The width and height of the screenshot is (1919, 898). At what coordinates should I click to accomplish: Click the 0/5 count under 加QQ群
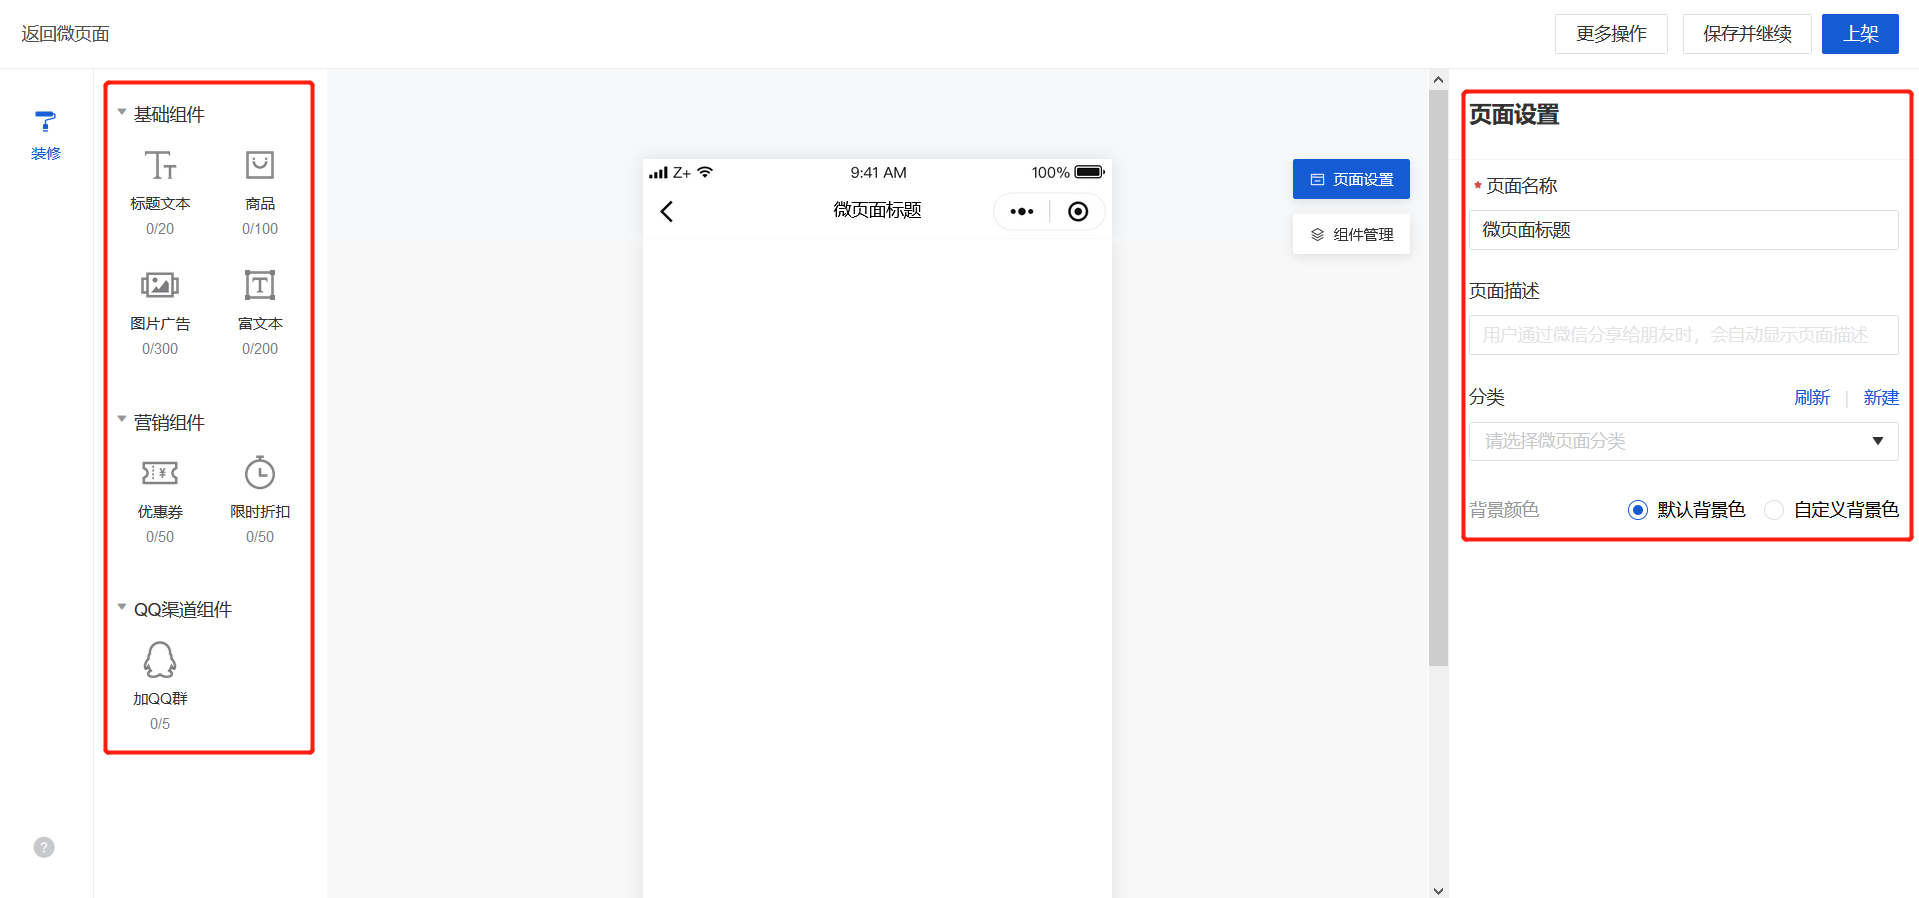coord(160,724)
